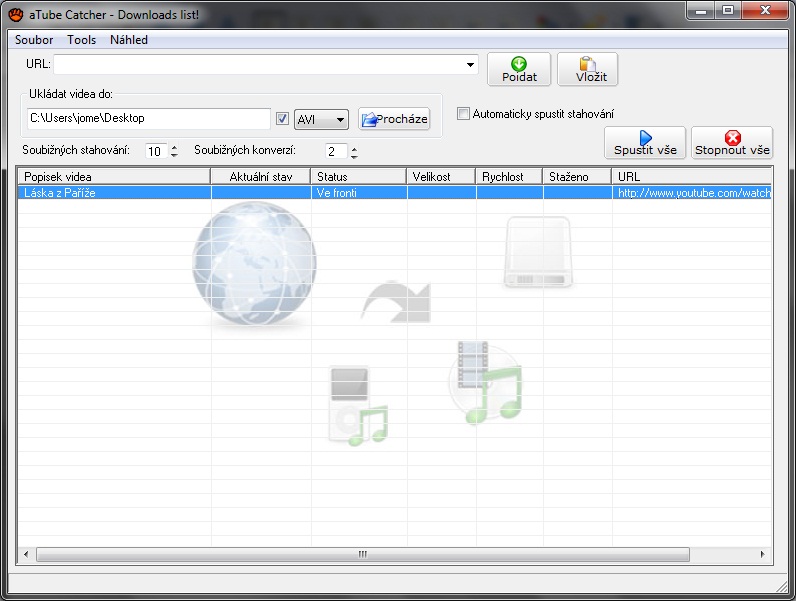Decrease Souběžných stahování value with down arrow
This screenshot has height=601, width=796.
(174, 155)
